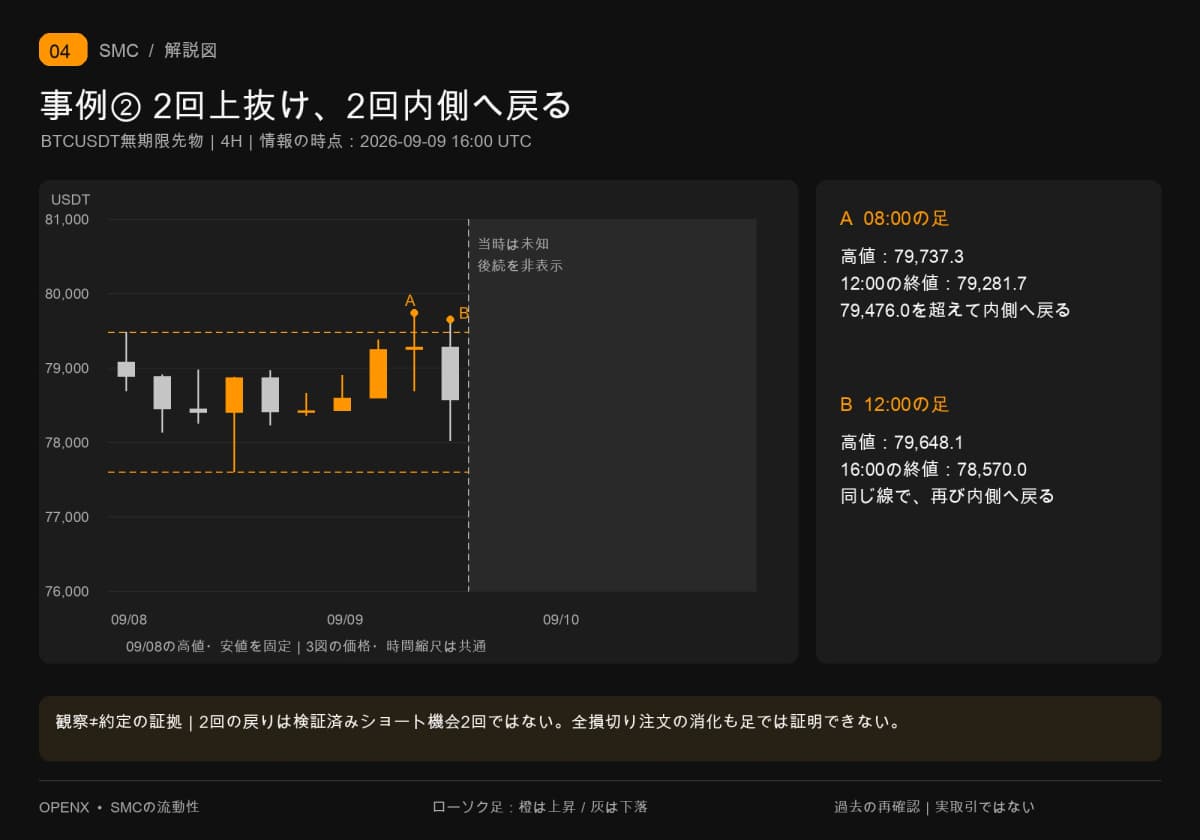Screen dimensions: 1200x840
Task: Select the 後続を非表示 note in the chart
Action: coord(520,266)
